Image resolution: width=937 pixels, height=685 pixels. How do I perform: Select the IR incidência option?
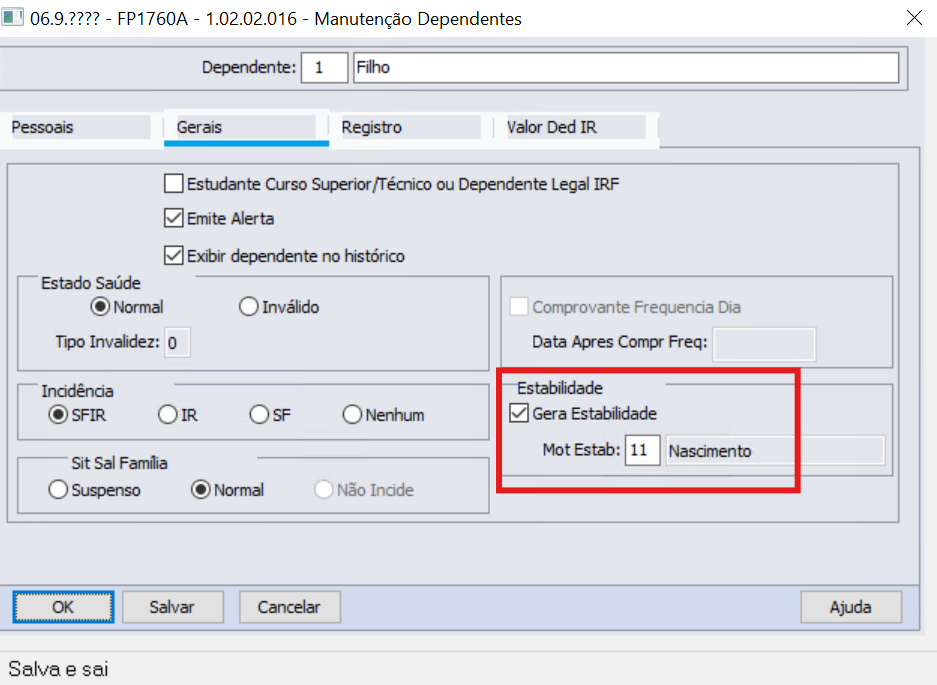tap(167, 414)
